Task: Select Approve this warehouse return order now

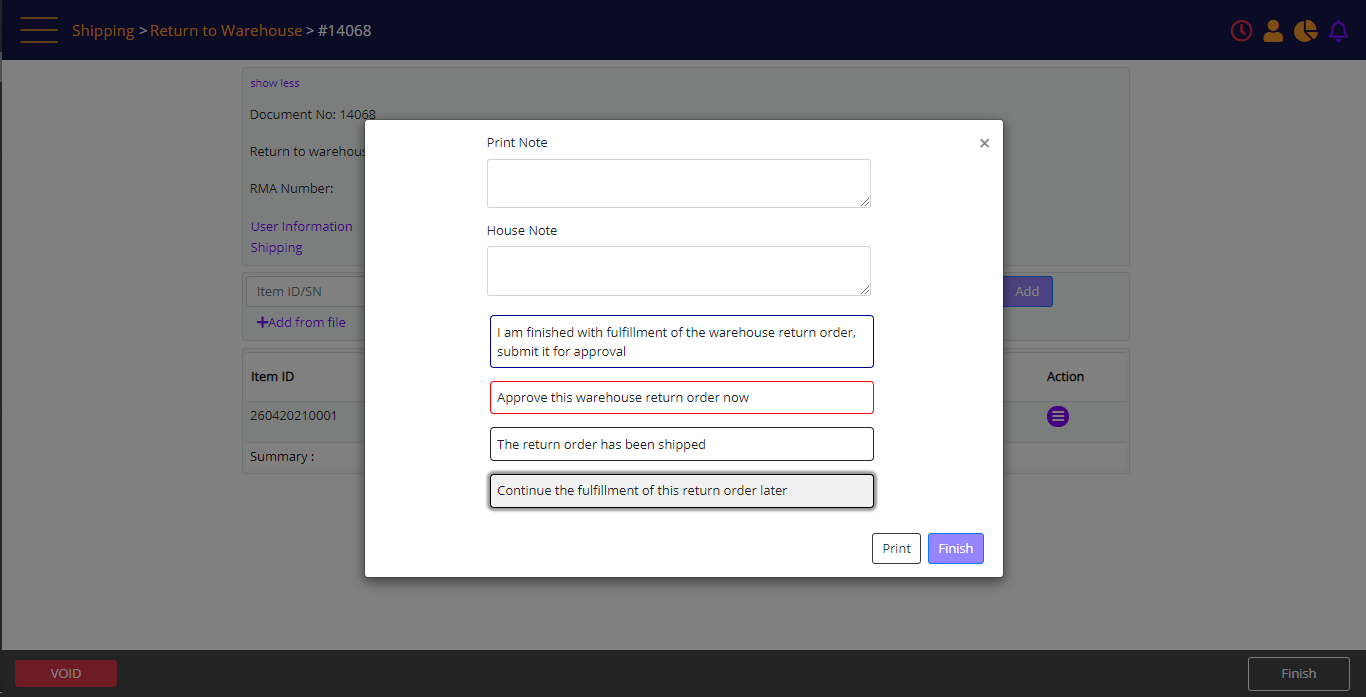Action: pos(682,397)
